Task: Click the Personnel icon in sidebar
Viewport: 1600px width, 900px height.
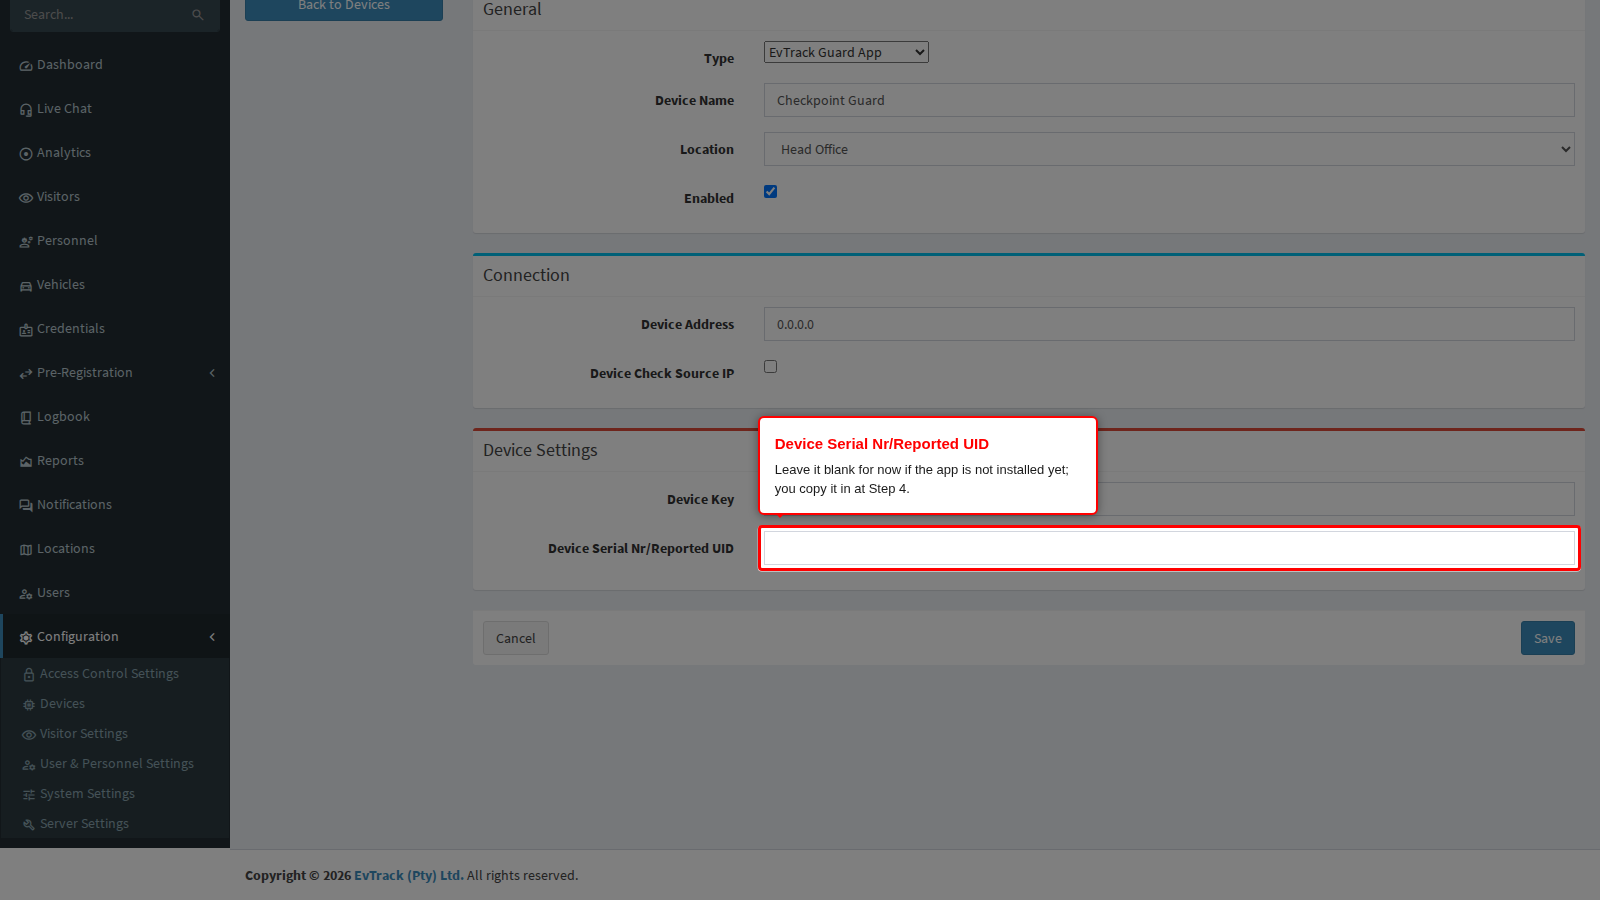Action: tap(26, 242)
